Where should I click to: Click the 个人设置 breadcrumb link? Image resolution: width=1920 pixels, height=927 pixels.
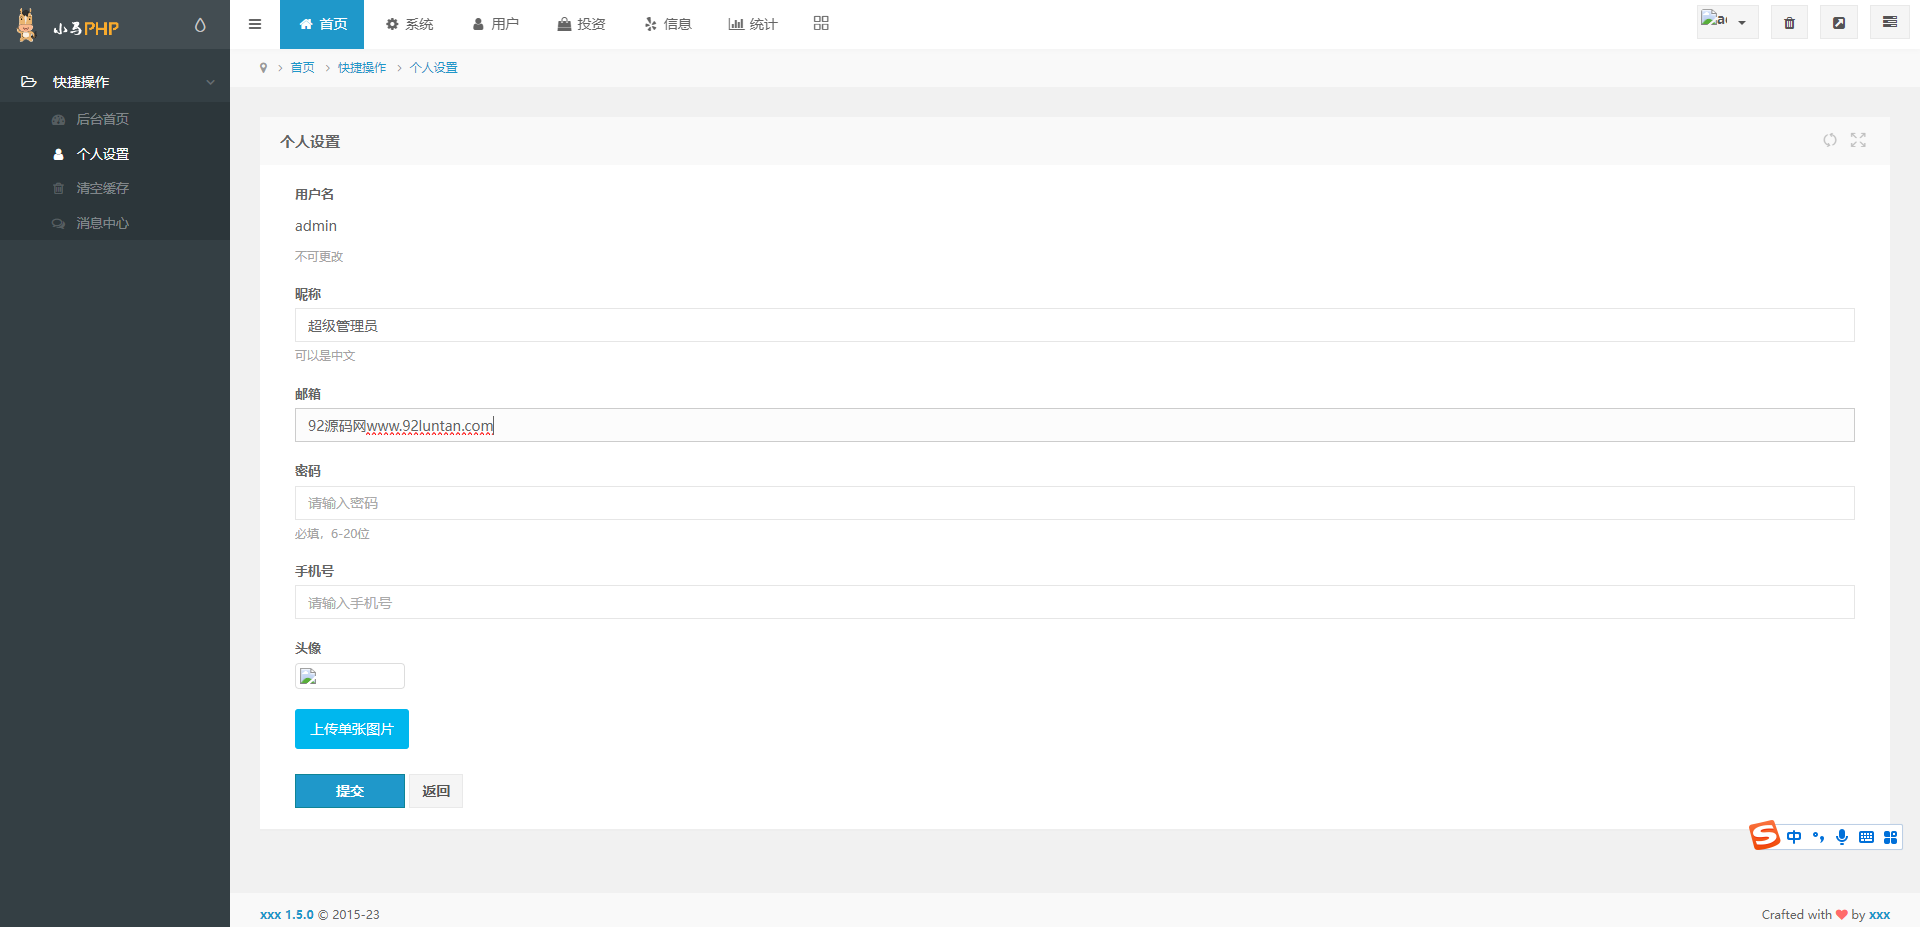[434, 68]
